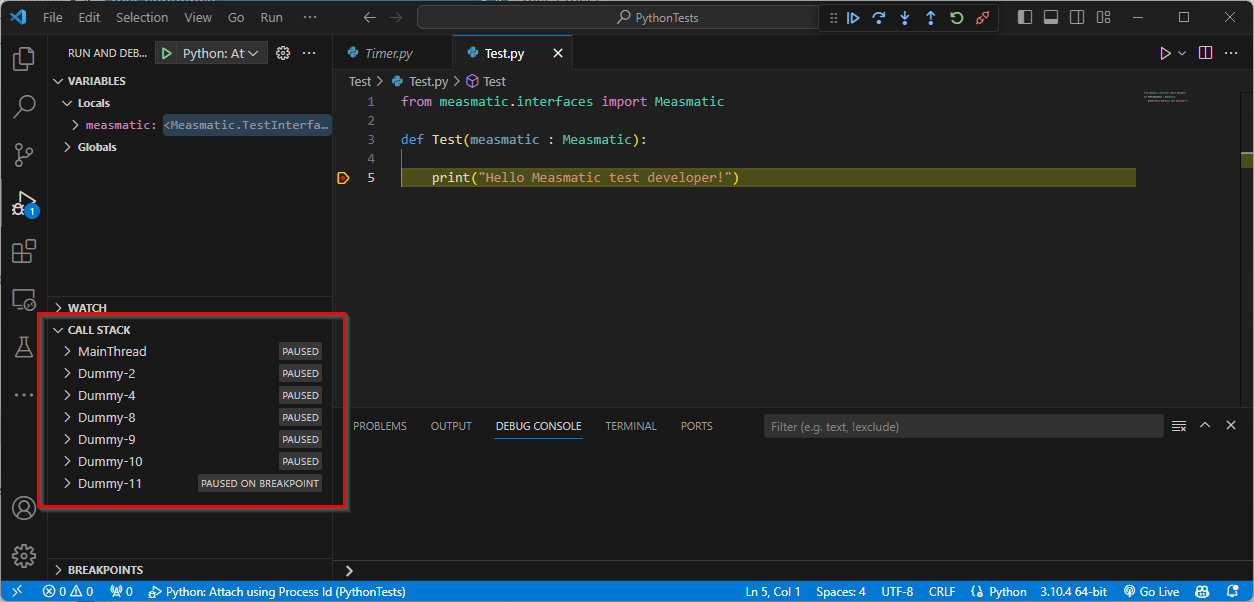Open Run and Debug views more actions
1254x602 pixels.
tap(309, 53)
